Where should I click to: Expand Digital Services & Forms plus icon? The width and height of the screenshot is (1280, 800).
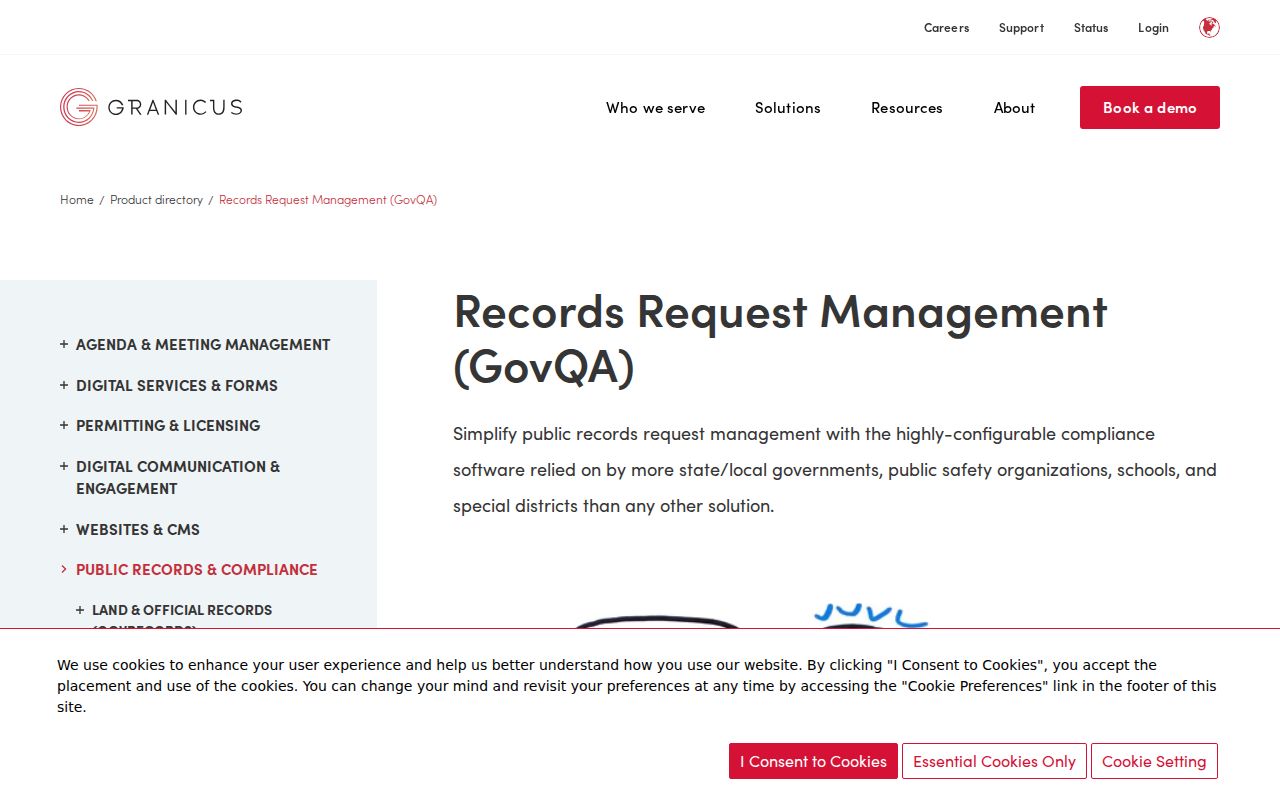point(64,385)
